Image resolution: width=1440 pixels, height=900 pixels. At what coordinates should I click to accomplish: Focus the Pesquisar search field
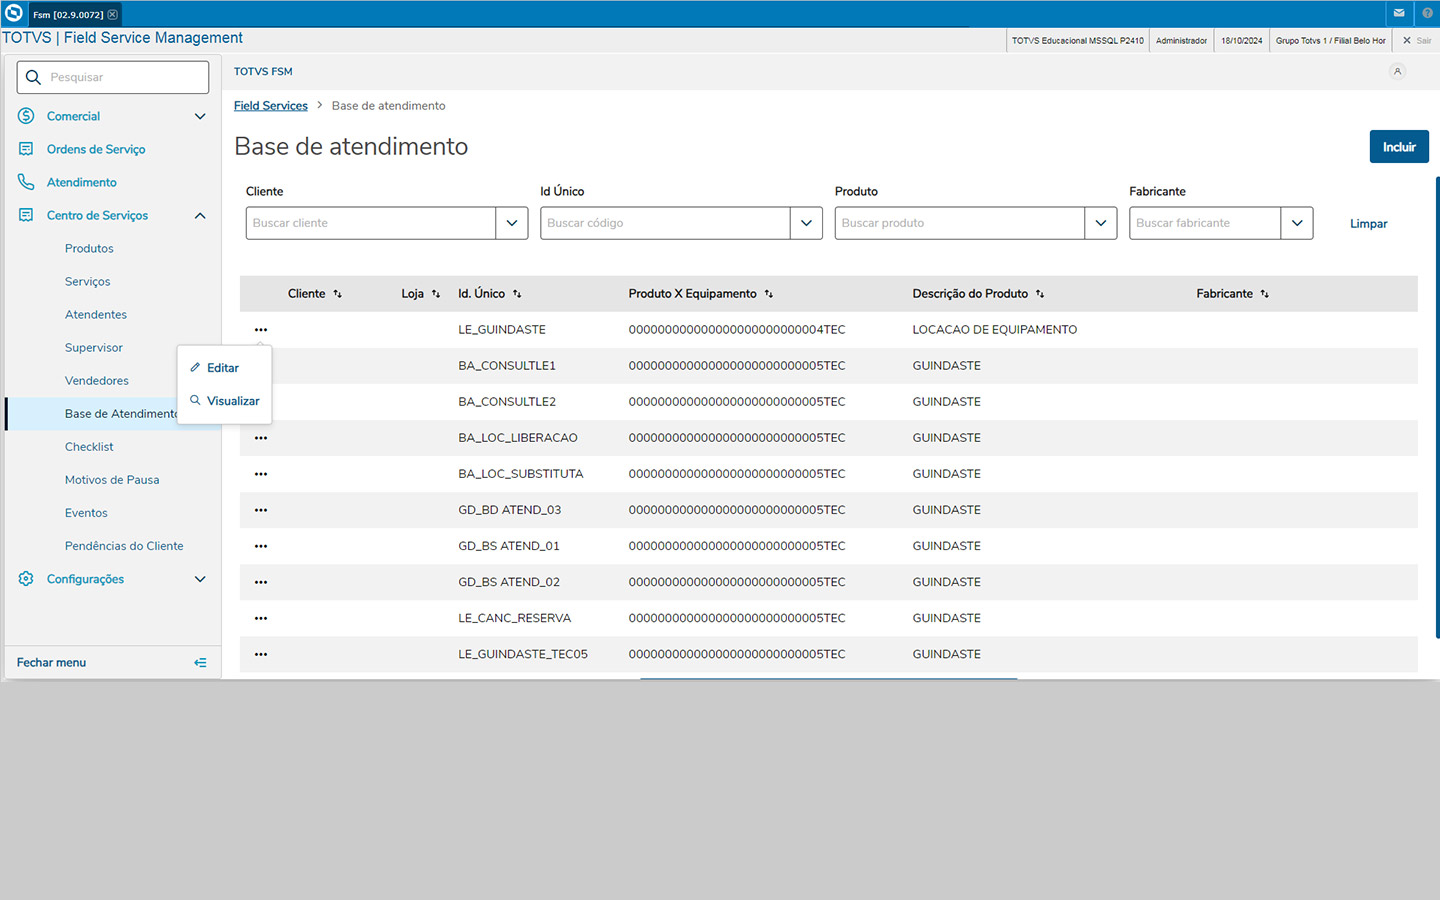point(125,77)
